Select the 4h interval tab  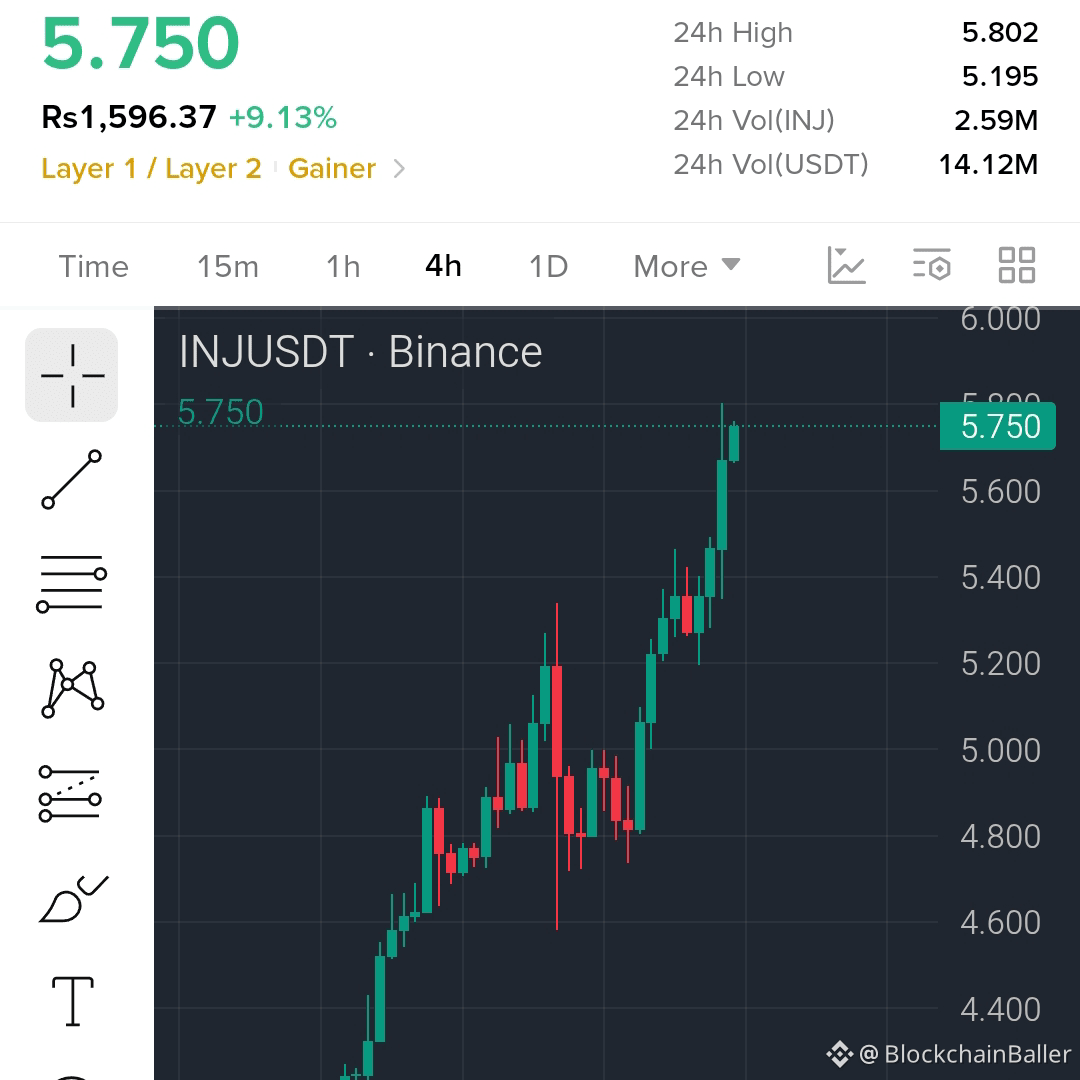[443, 266]
